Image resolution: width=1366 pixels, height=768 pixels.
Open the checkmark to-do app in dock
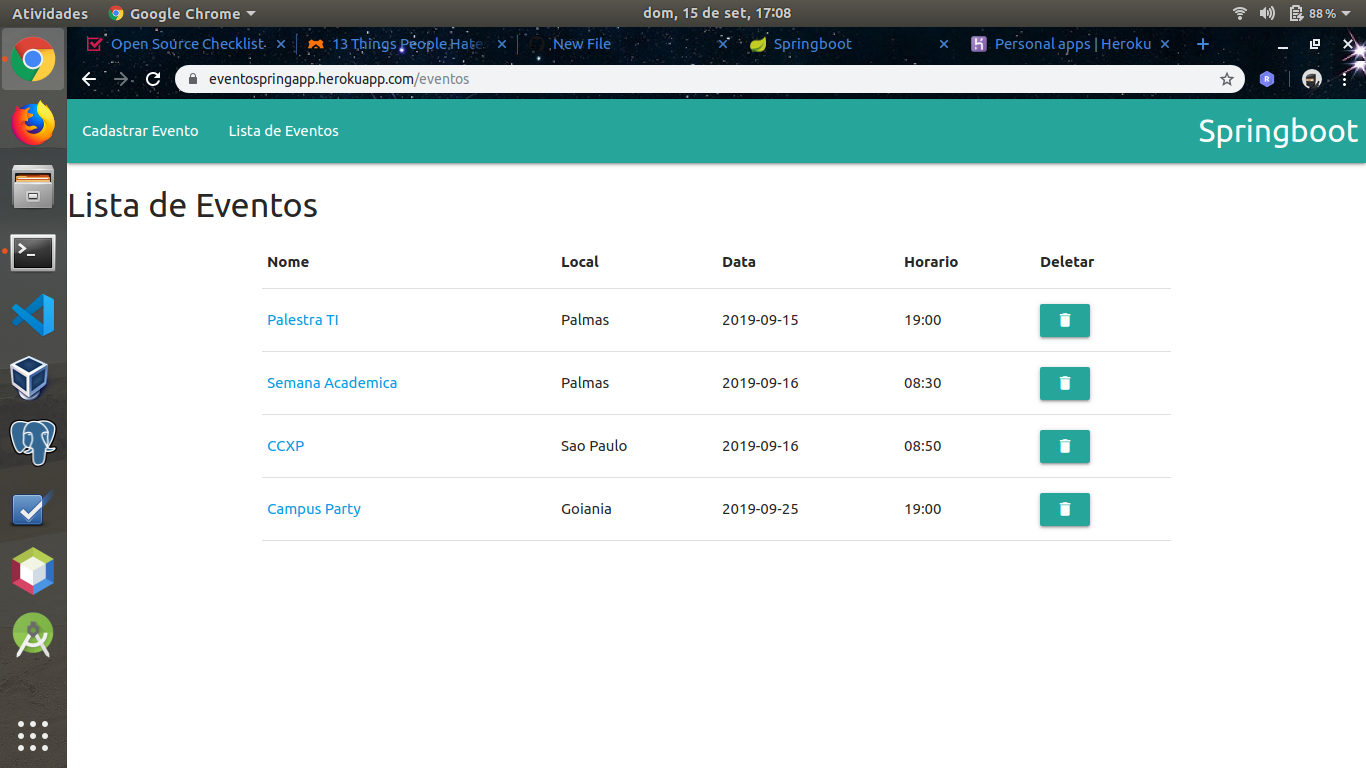(33, 508)
